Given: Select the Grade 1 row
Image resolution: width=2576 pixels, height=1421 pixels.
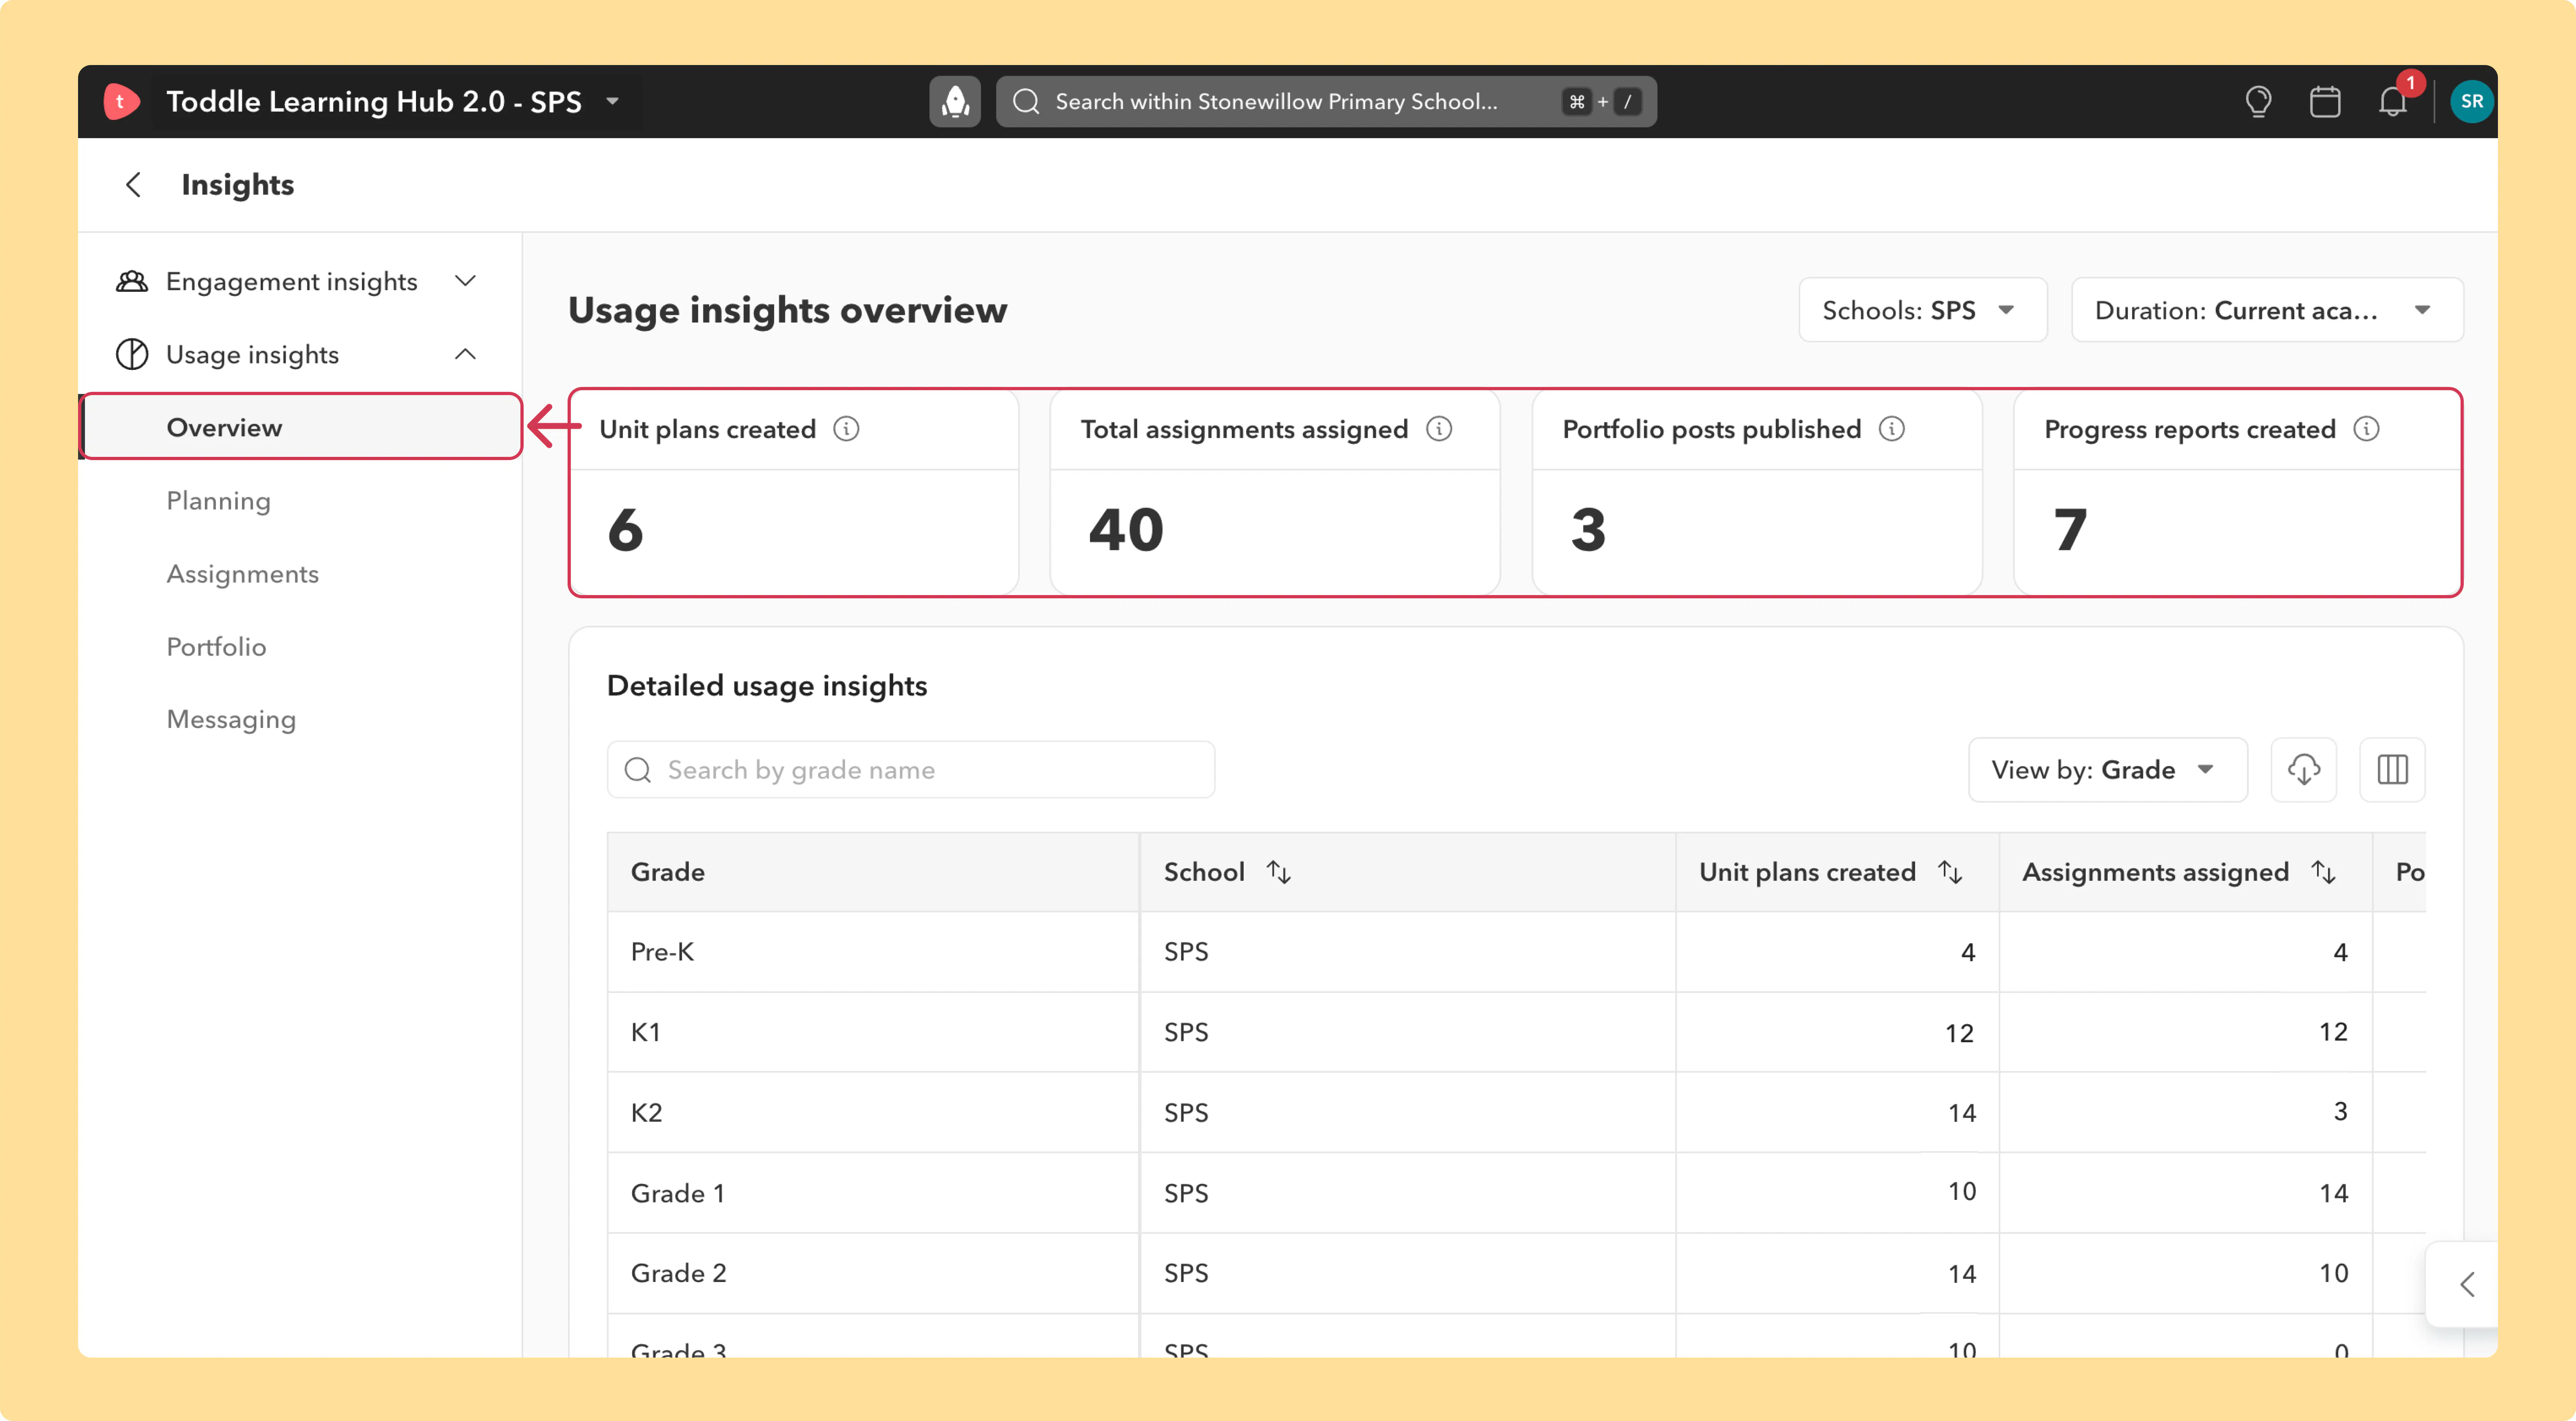Looking at the screenshot, I should point(1516,1193).
